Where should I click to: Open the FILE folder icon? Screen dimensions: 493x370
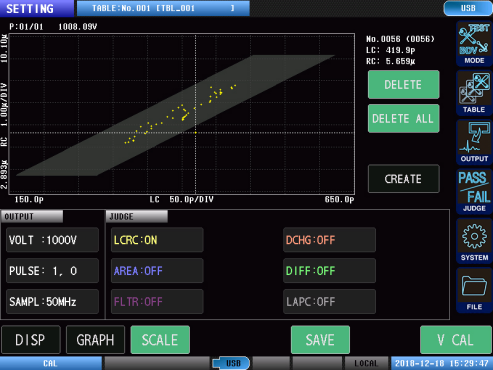(x=474, y=290)
